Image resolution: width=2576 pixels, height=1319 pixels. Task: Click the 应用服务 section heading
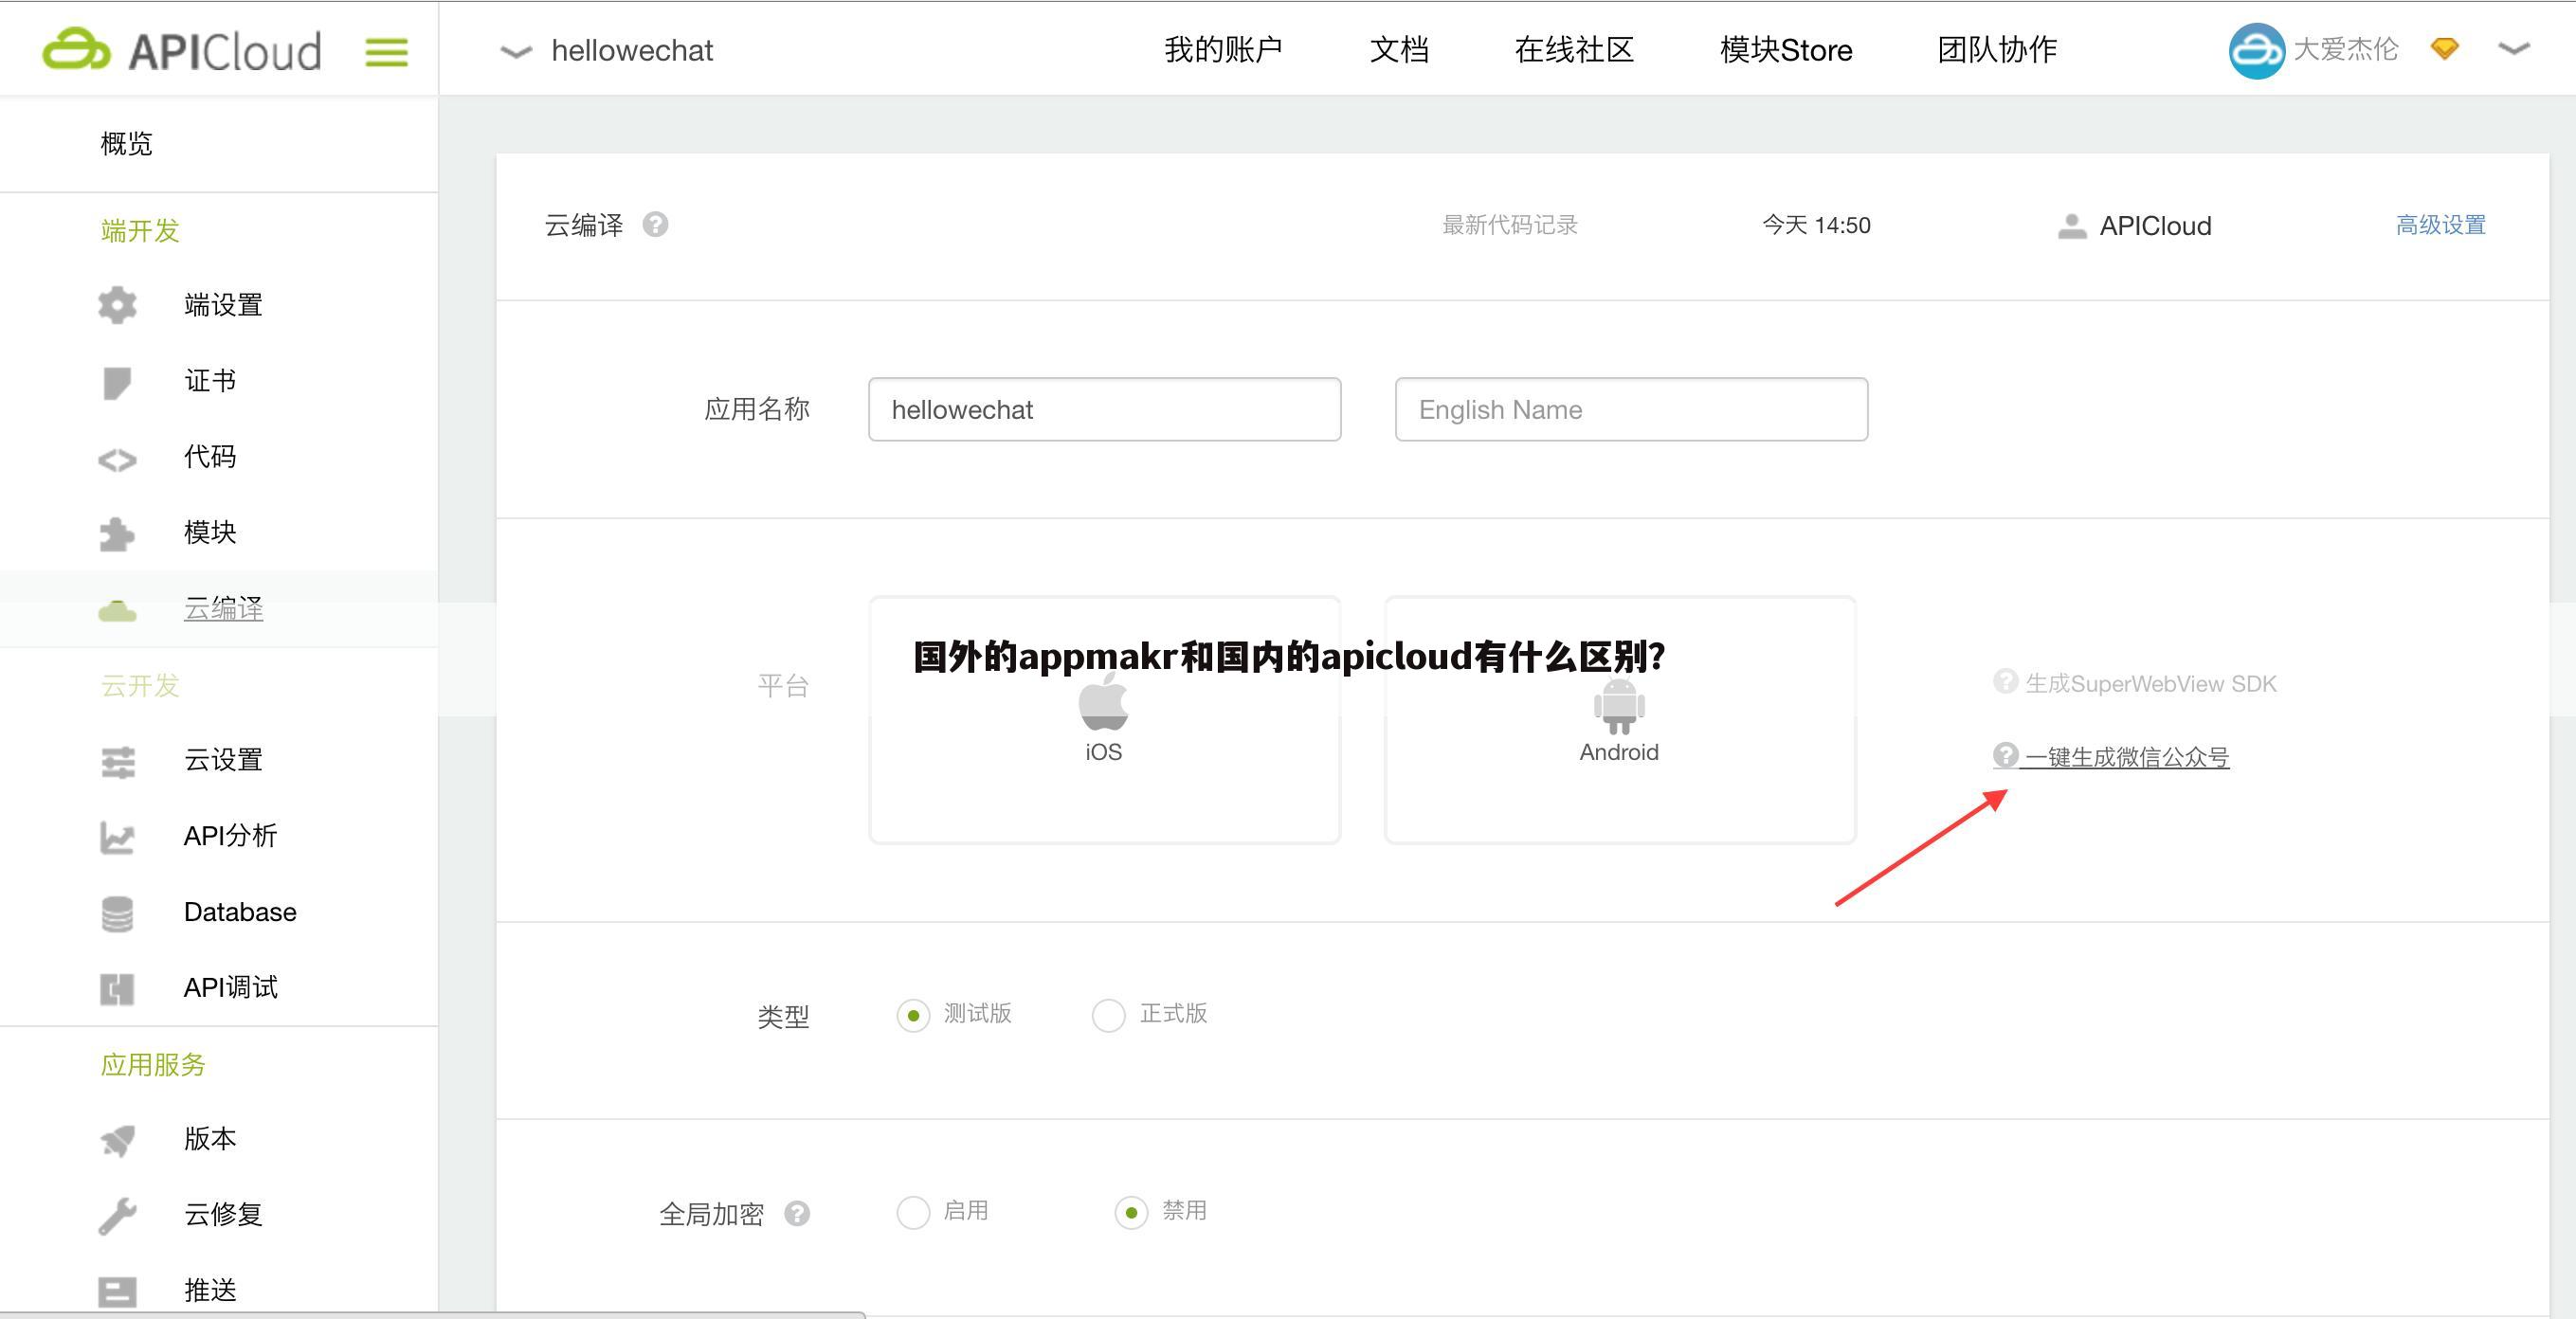click(153, 1064)
